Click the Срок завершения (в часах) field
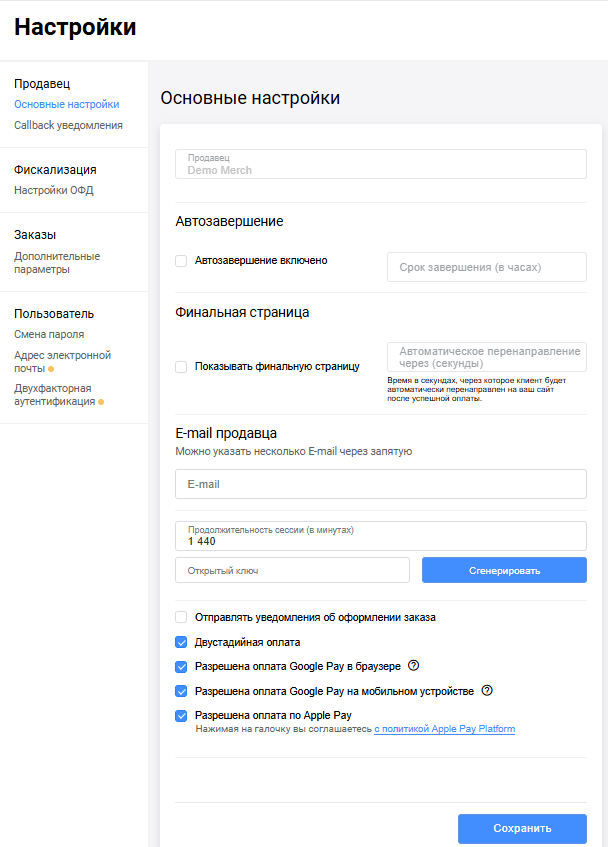608x847 pixels. pyautogui.click(x=486, y=267)
